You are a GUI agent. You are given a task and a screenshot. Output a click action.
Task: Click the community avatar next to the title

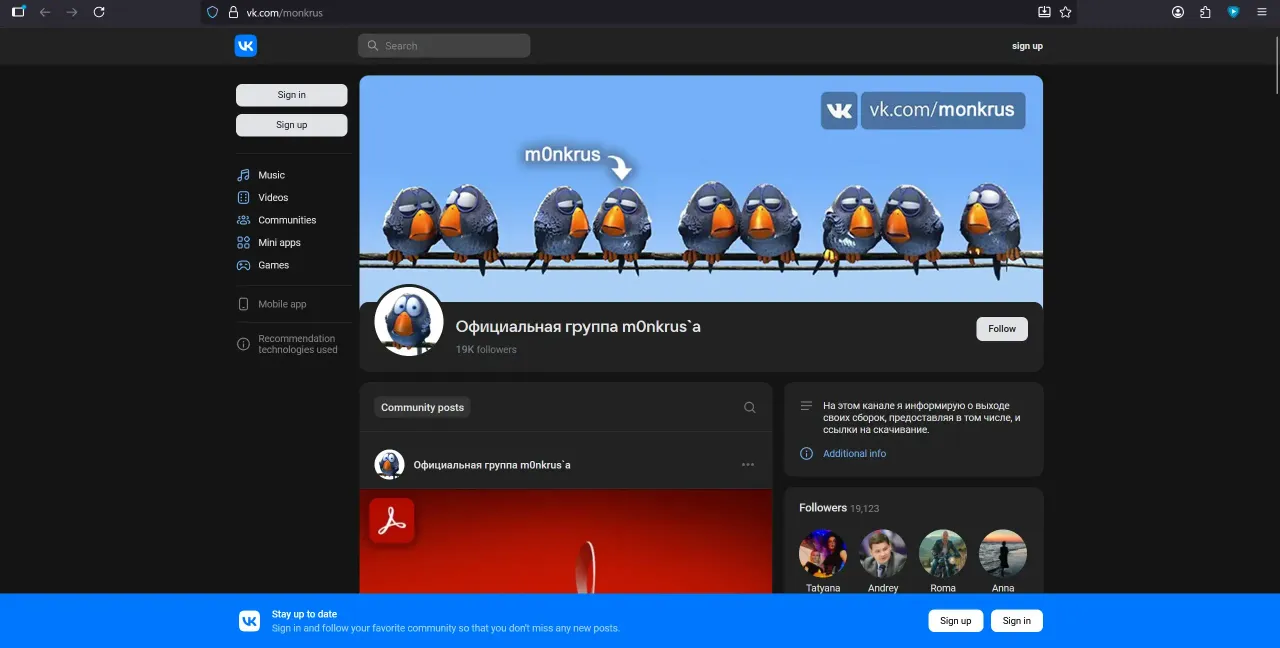(x=409, y=320)
